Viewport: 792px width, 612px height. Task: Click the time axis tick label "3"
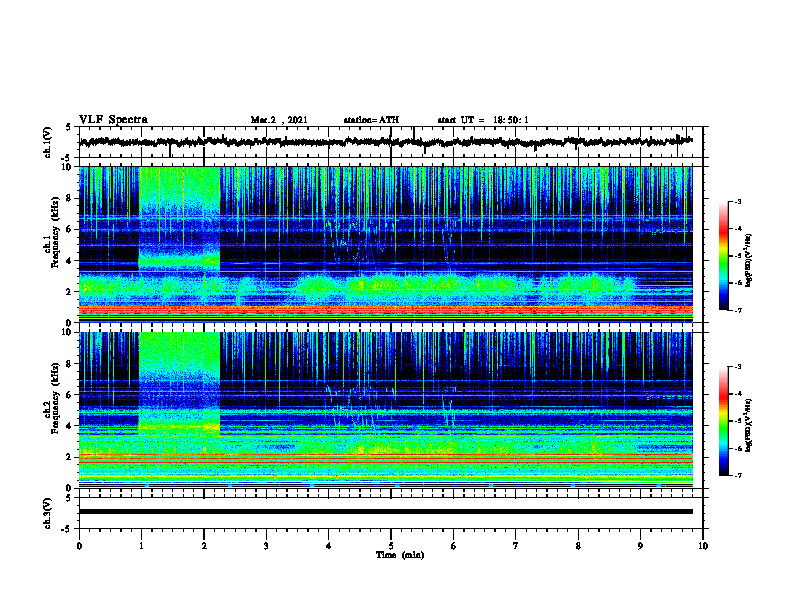(x=266, y=546)
